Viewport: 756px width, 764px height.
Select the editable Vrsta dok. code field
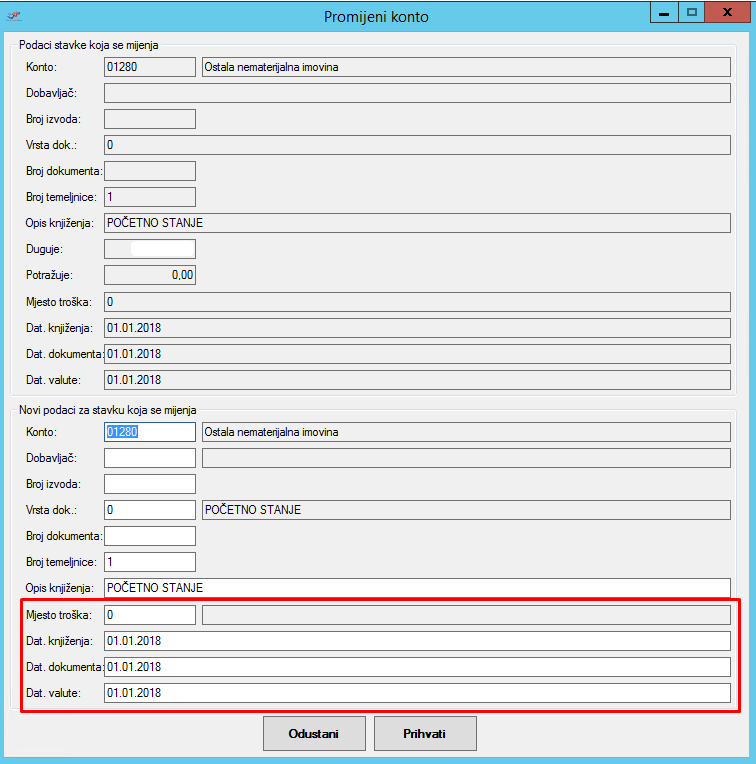pos(149,510)
